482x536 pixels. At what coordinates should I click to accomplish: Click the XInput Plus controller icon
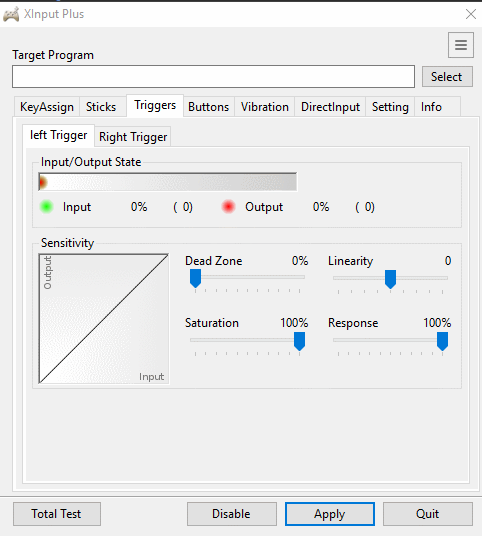11,14
